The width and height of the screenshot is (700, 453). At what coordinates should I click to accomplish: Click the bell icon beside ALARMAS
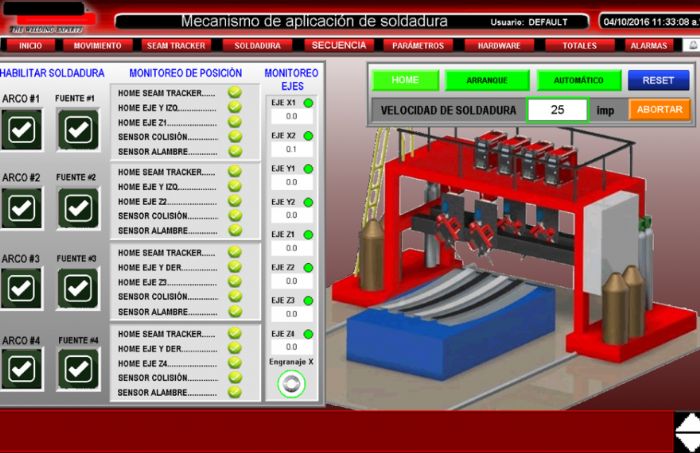(x=692, y=45)
